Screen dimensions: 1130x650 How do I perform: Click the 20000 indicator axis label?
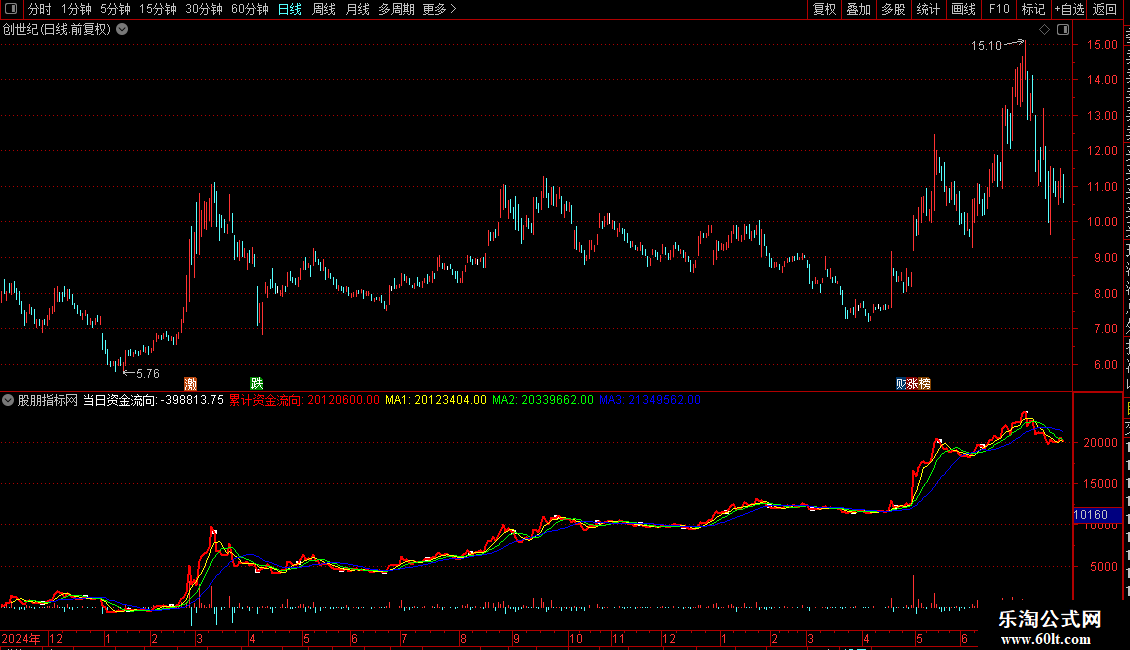1100,443
